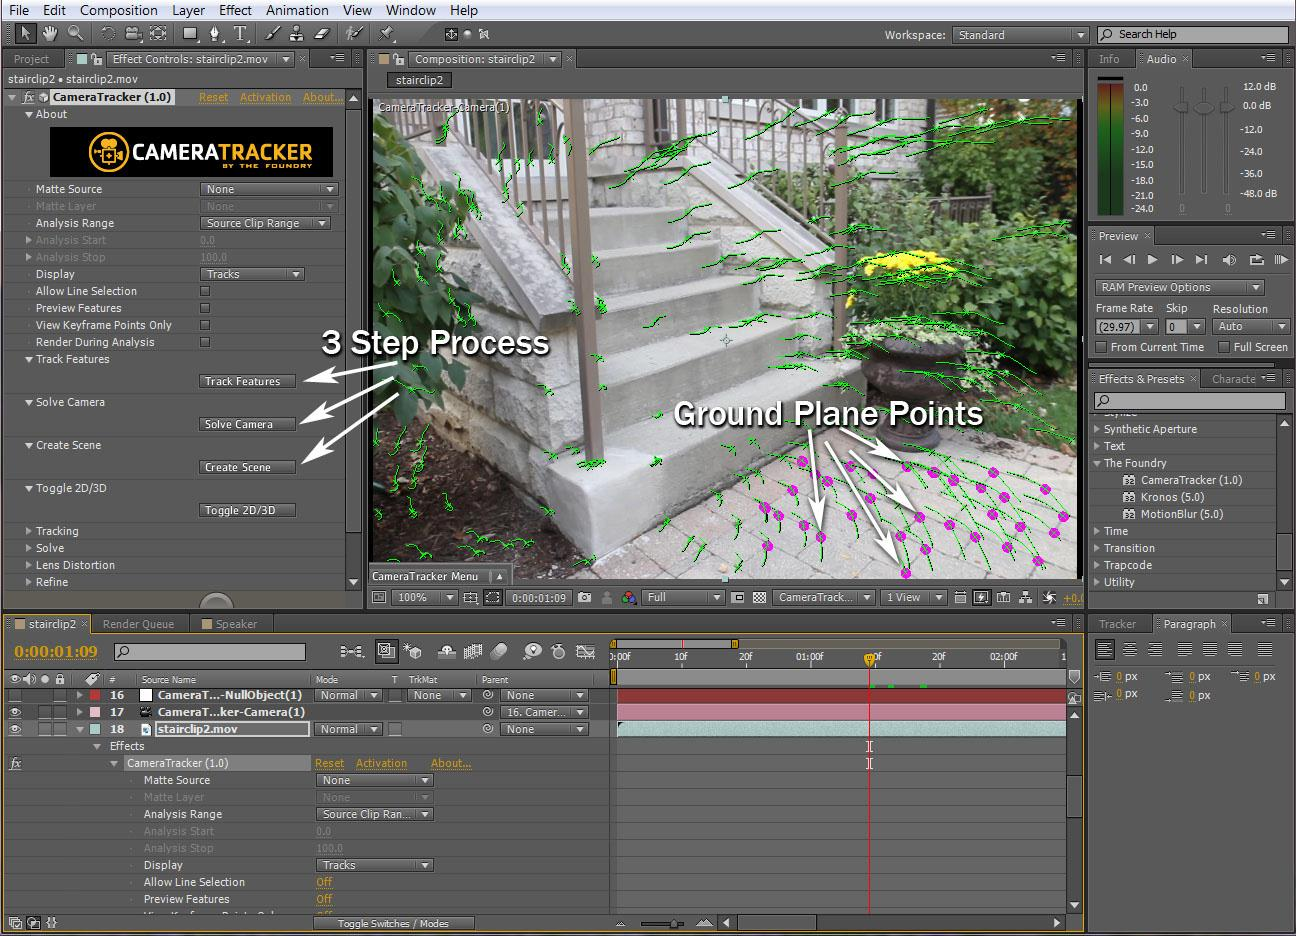The image size is (1296, 936).
Task: Jump to first frame in Preview
Action: coord(1105,260)
